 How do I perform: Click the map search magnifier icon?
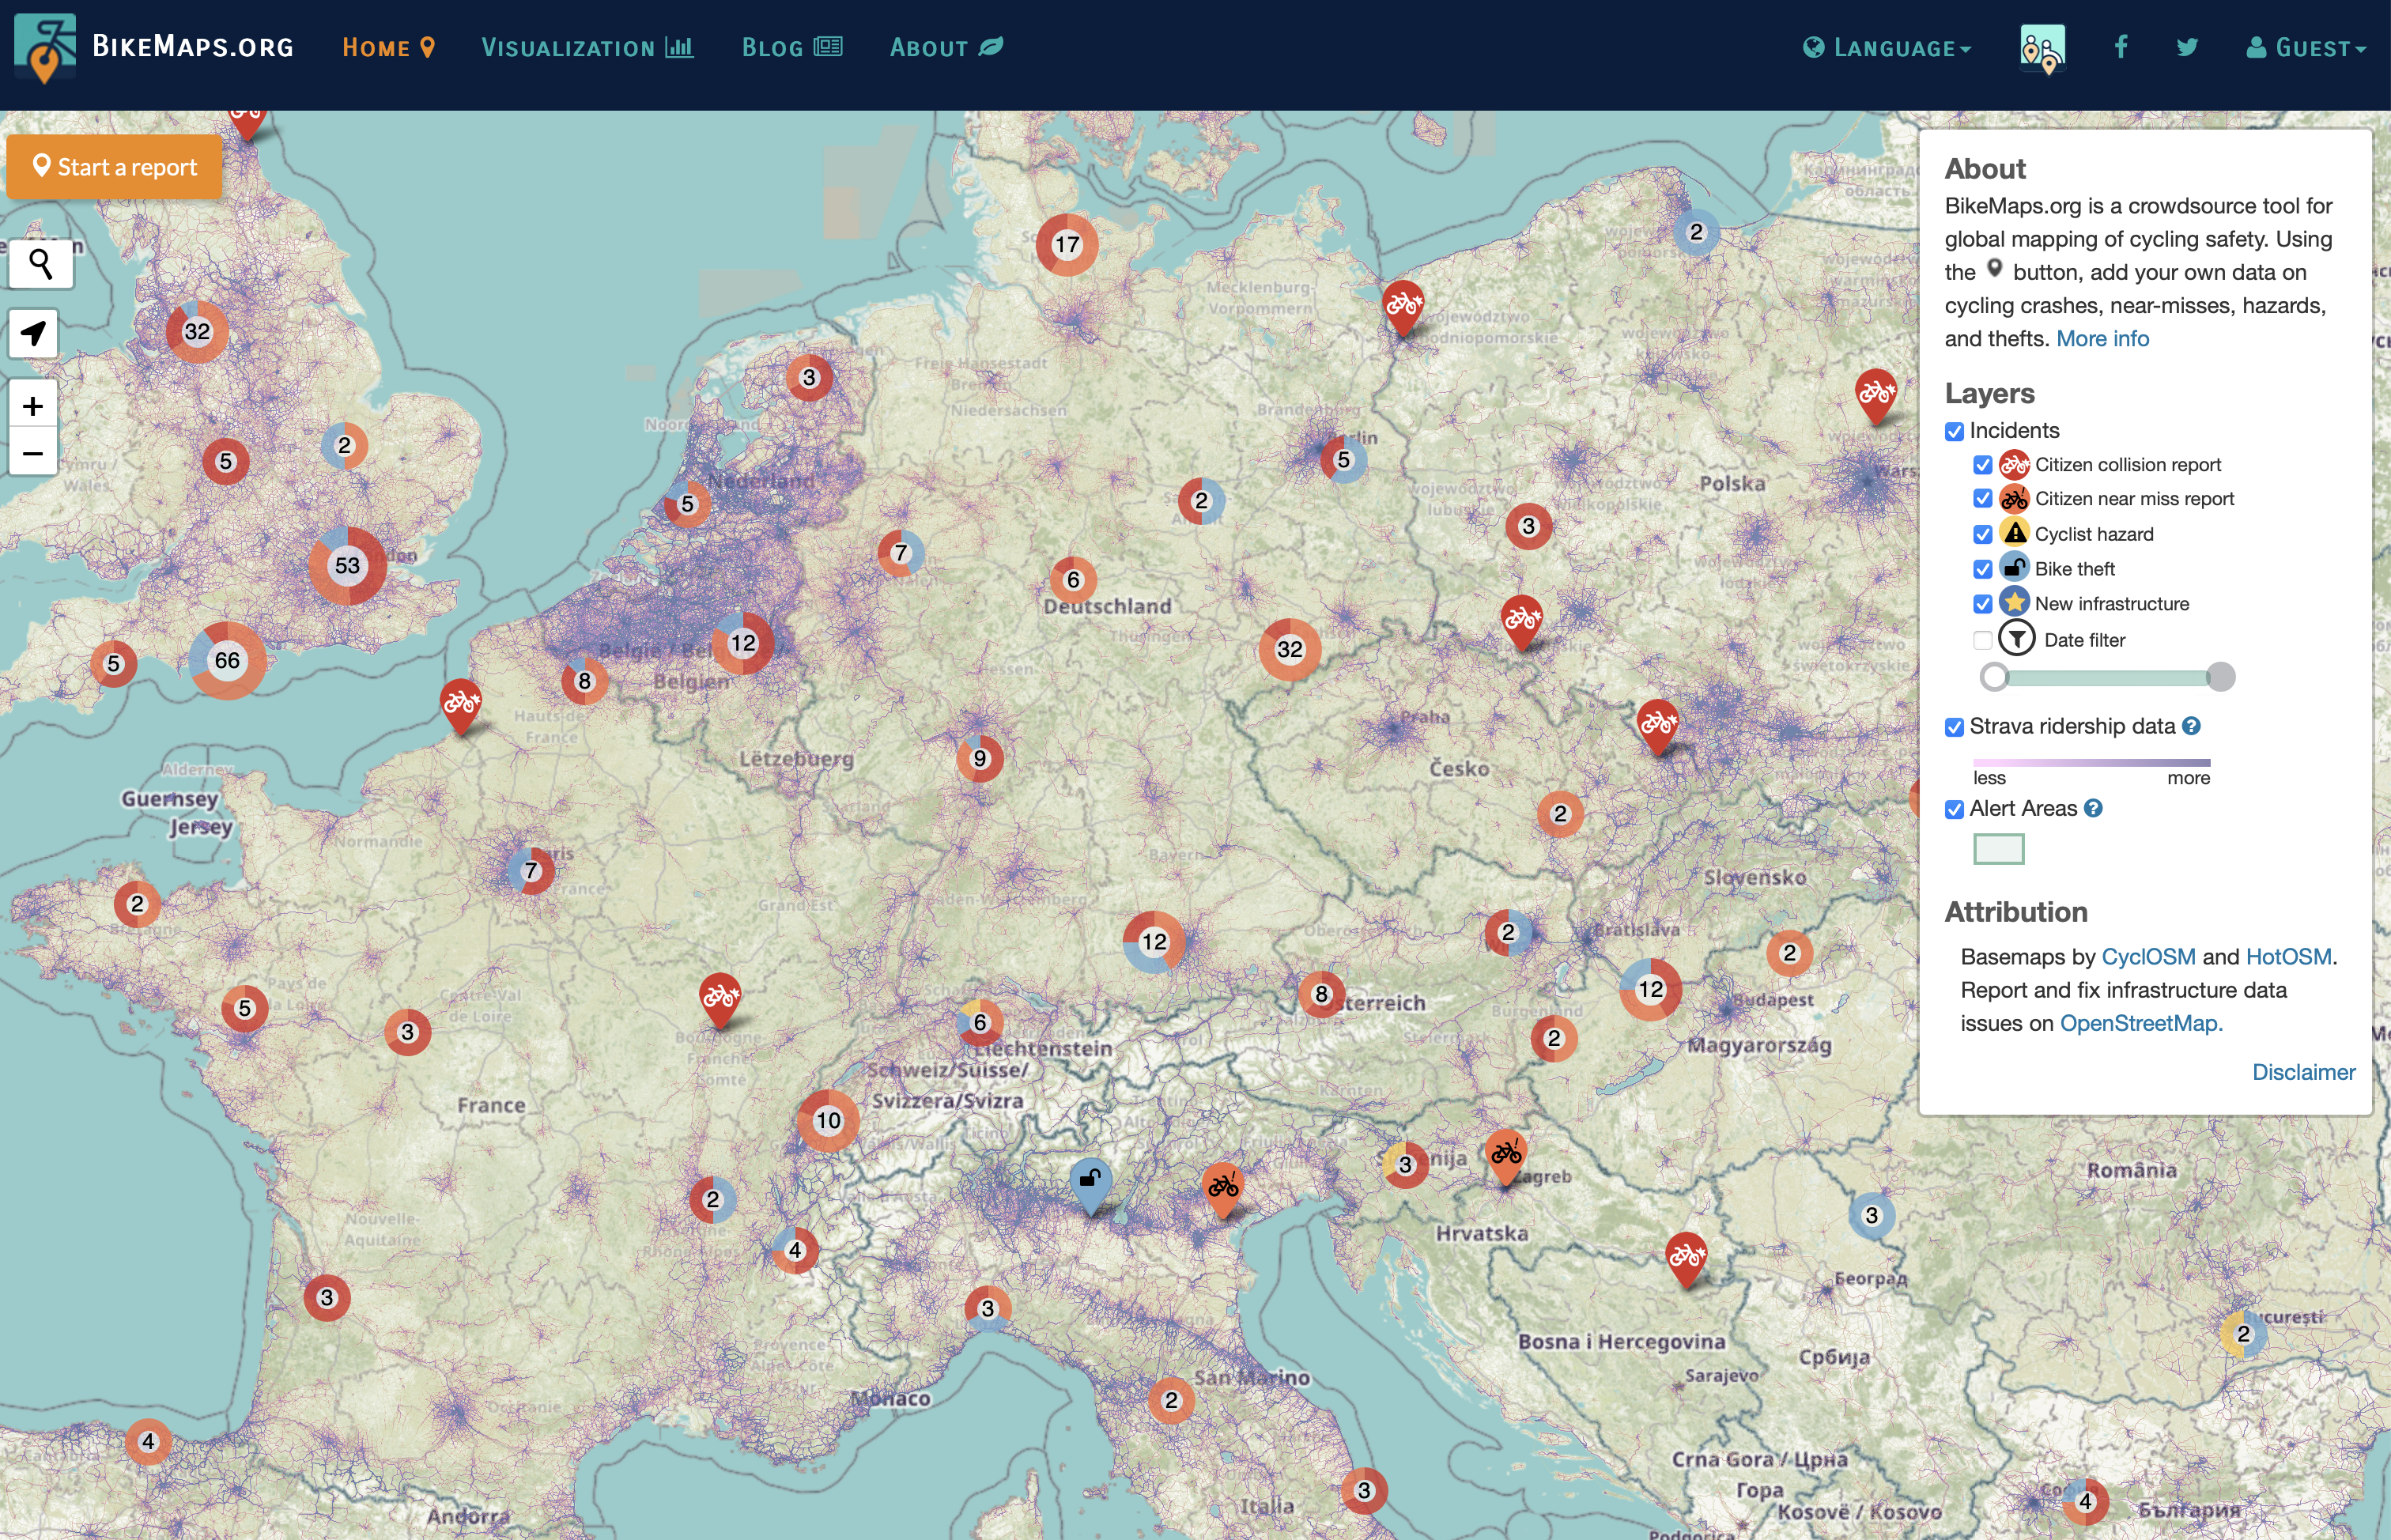pyautogui.click(x=40, y=263)
